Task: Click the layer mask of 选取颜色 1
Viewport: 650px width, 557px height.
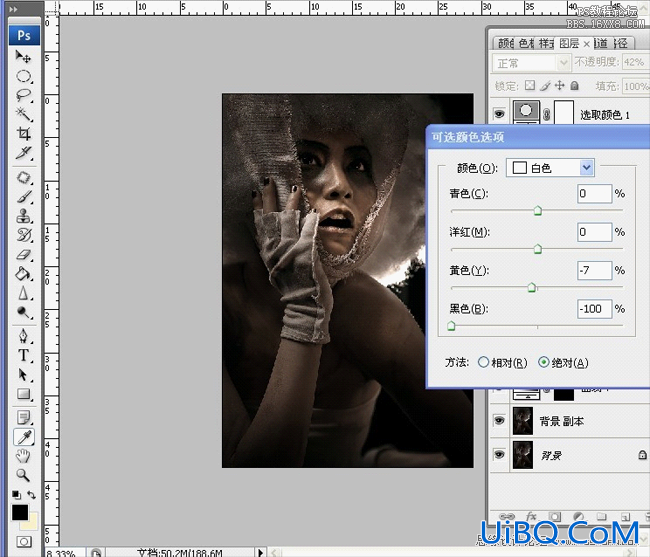Action: [564, 112]
